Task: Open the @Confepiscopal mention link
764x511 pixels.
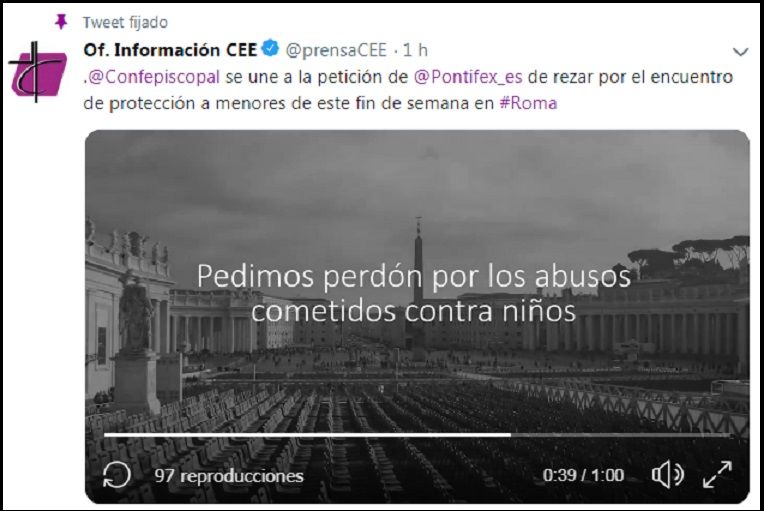Action: (x=154, y=77)
